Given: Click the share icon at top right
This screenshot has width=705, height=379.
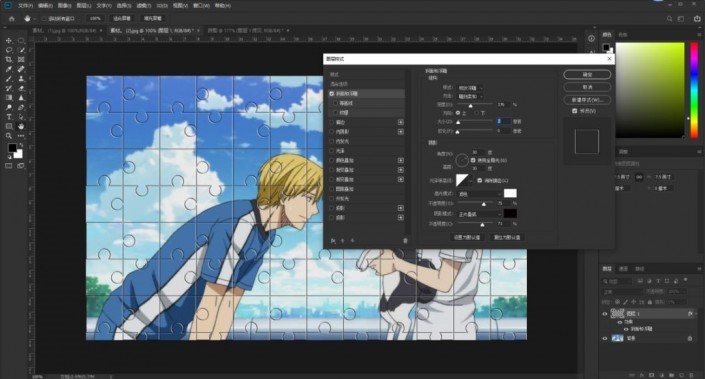Looking at the screenshot, I should 697,18.
